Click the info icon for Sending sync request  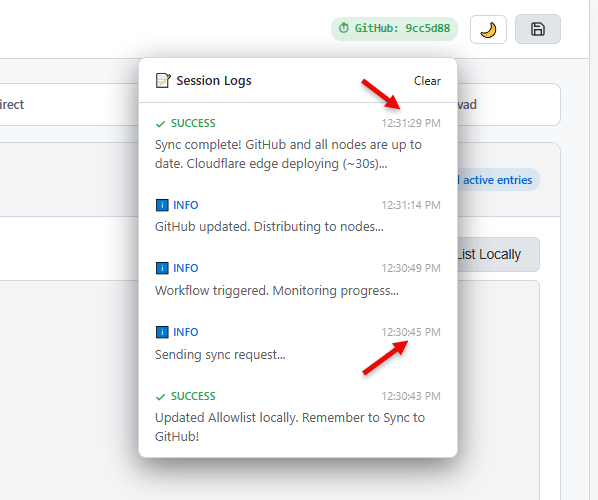coord(162,332)
